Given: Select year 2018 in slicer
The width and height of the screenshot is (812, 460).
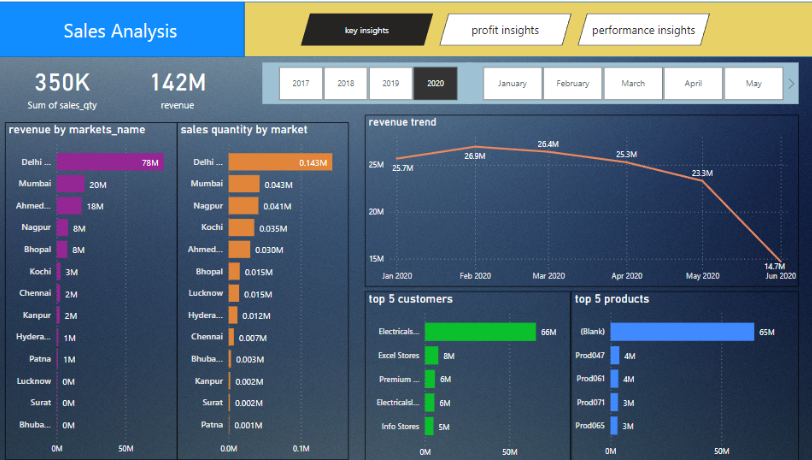Looking at the screenshot, I should [345, 84].
